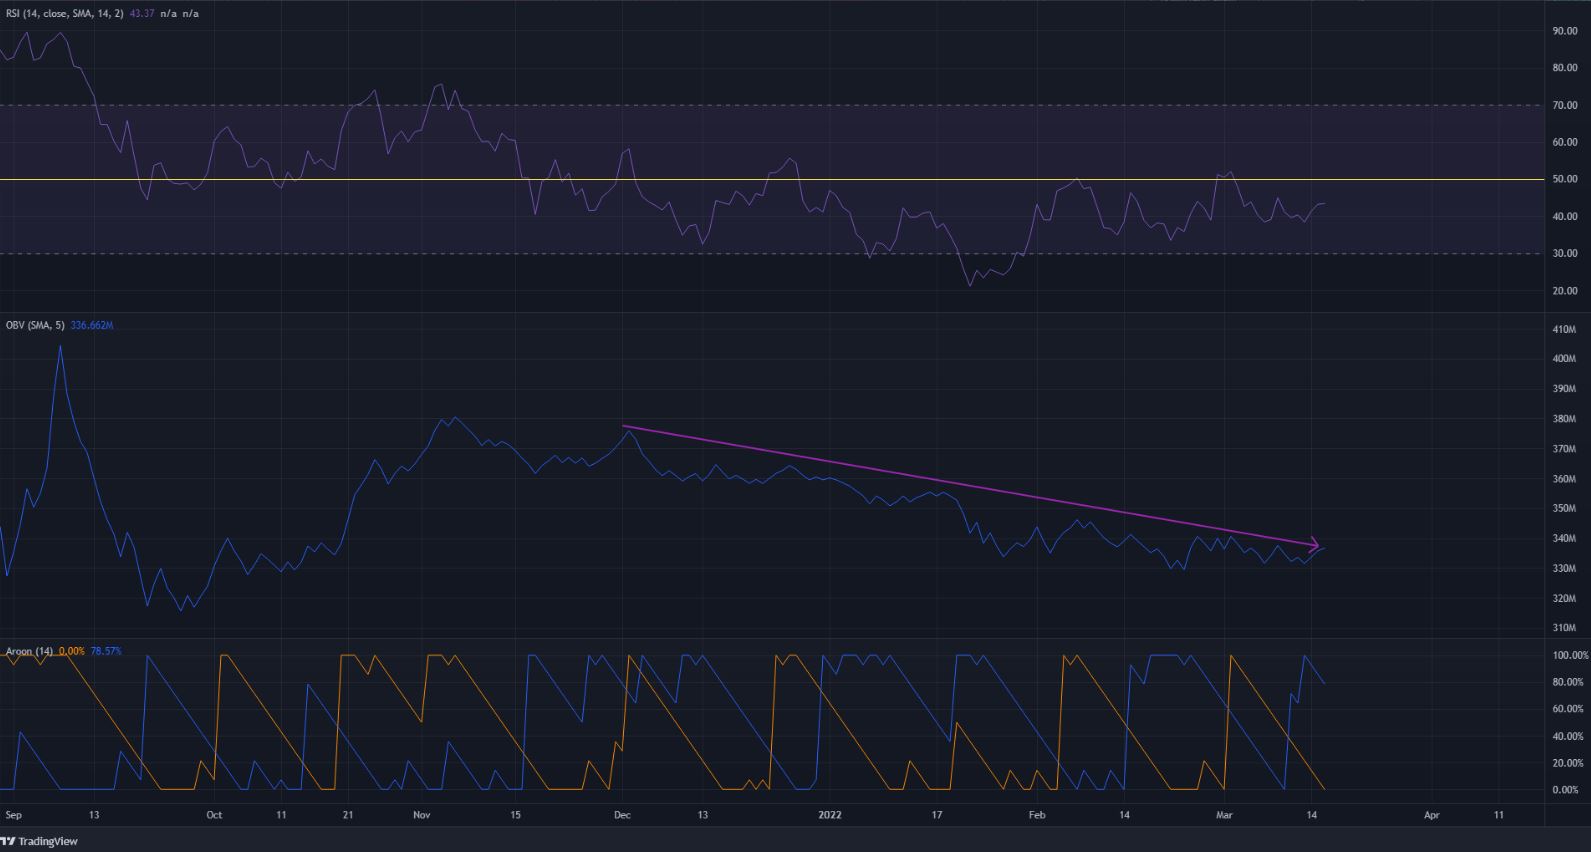The height and width of the screenshot is (852, 1591).
Task: Click the blue Aroon 78.57% value
Action: pyautogui.click(x=106, y=651)
